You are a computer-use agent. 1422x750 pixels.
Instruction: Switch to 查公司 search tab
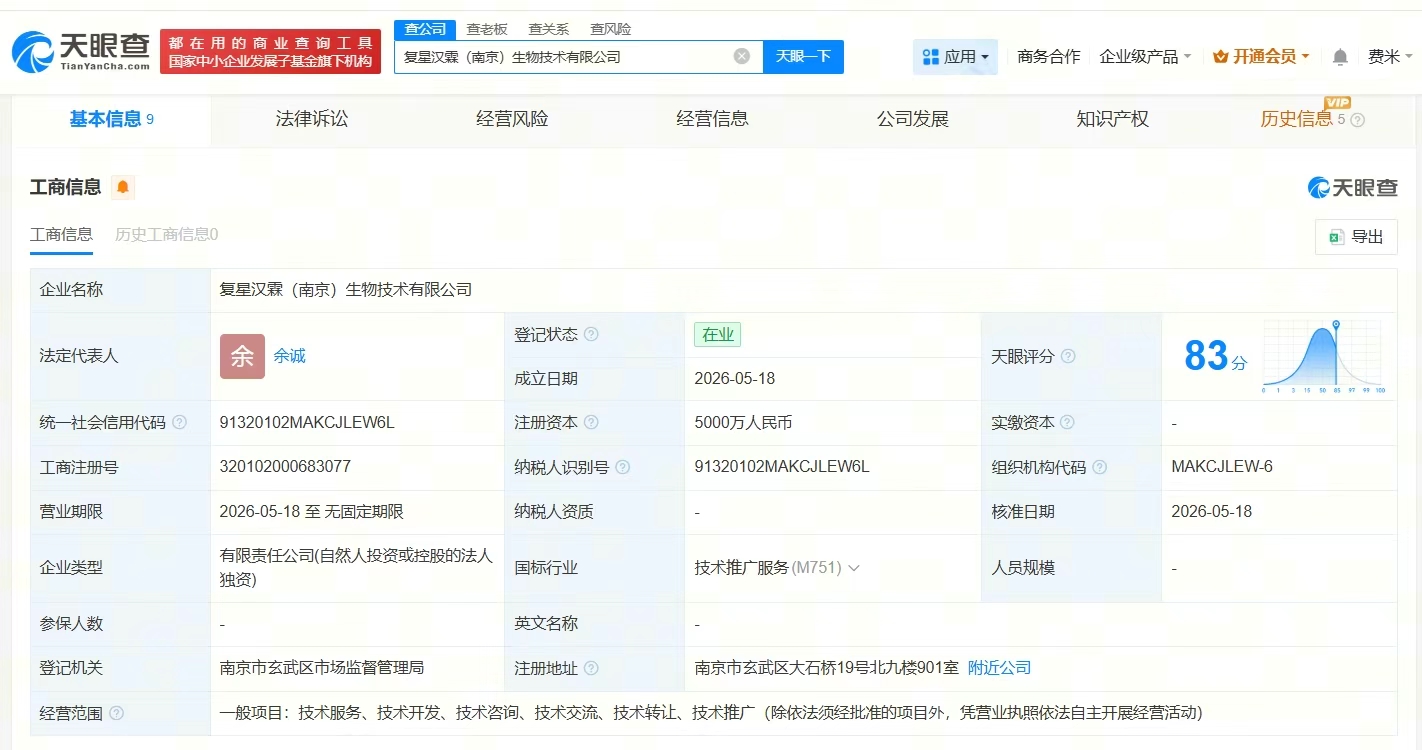(425, 29)
